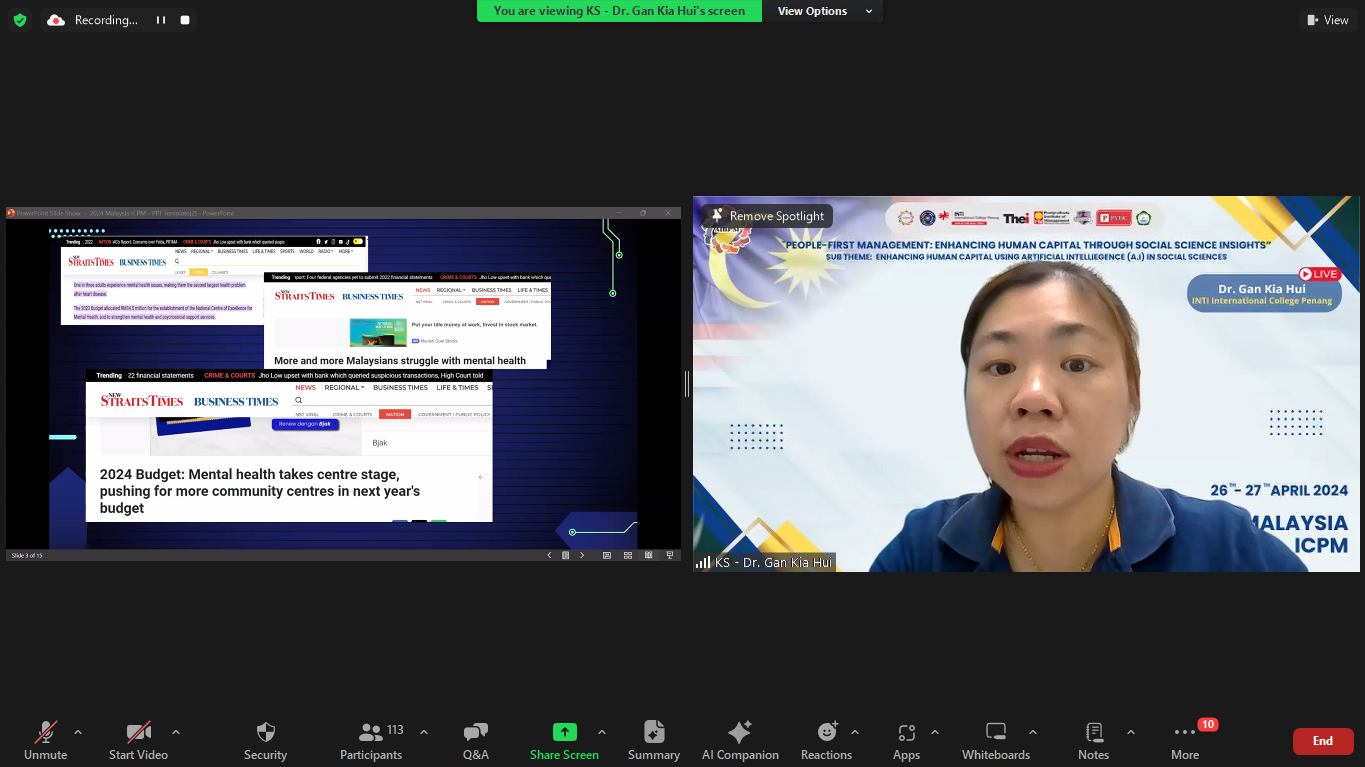Viewport: 1365px width, 767px height.
Task: Expand arrow beside Notes
Action: tap(1131, 732)
